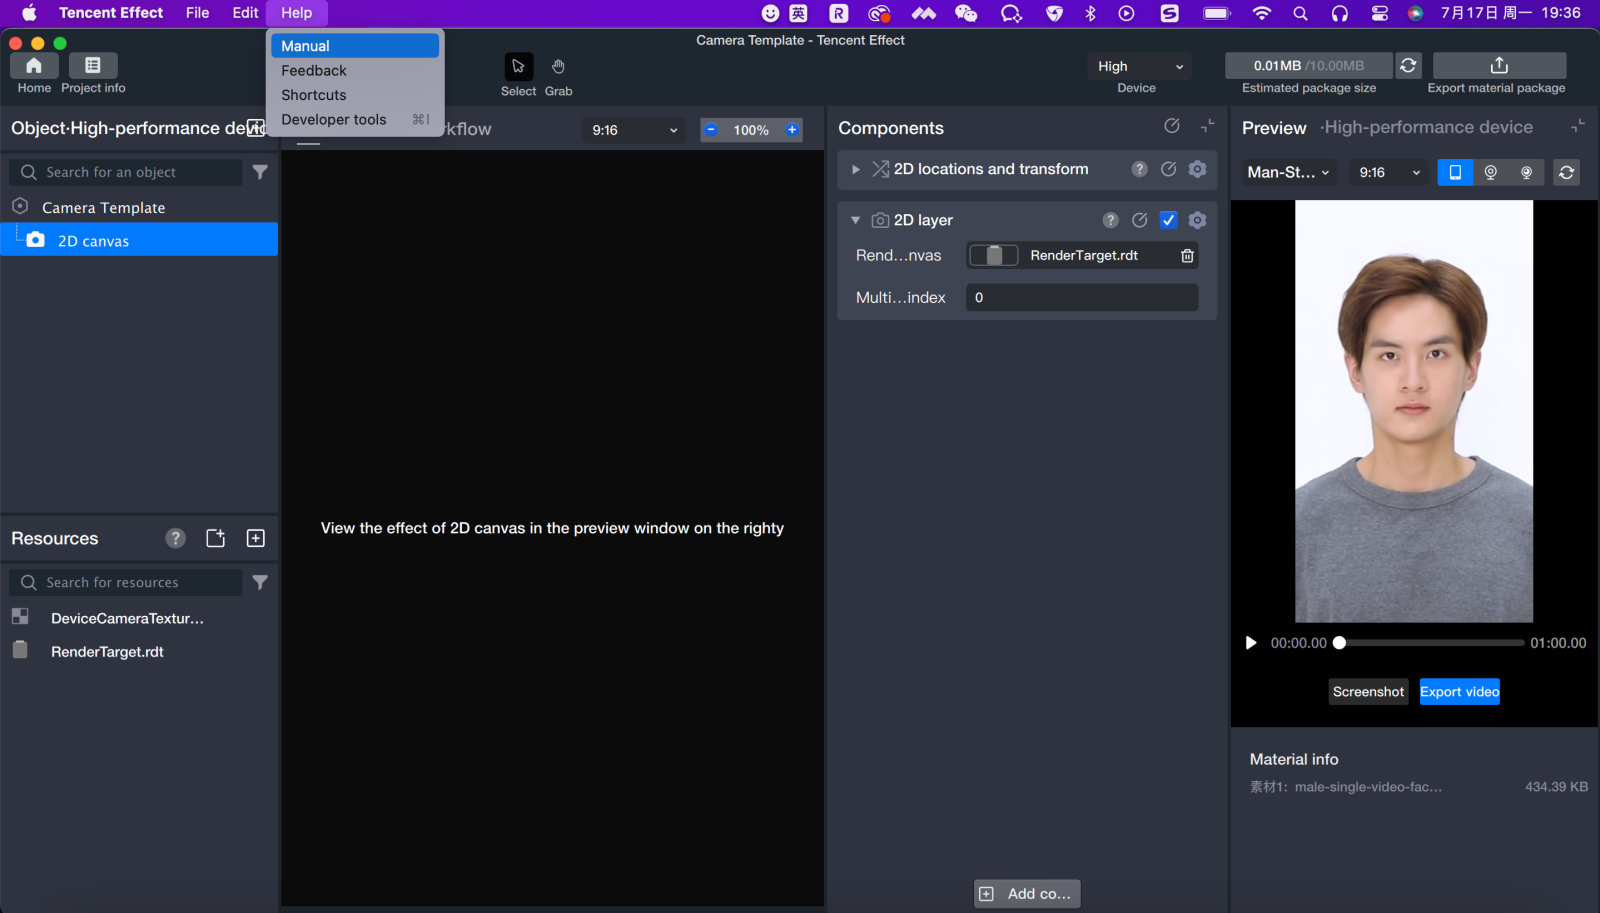
Task: Open the Preview panel 9:16 ratio dropdown
Action: coord(1389,172)
